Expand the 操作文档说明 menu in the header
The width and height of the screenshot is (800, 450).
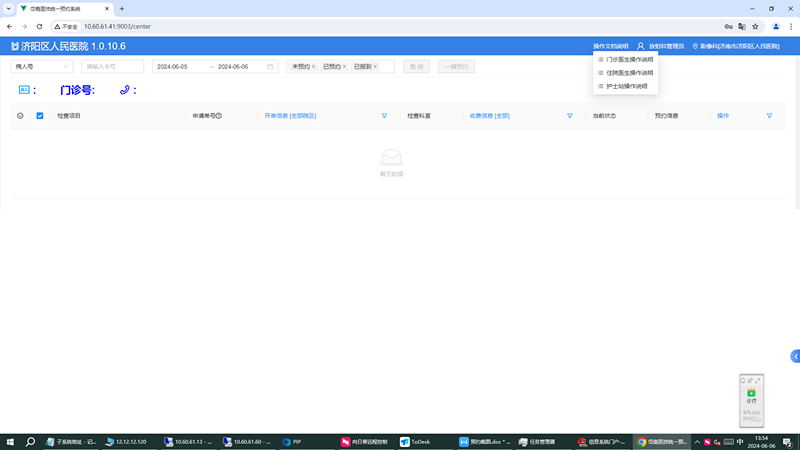point(610,46)
